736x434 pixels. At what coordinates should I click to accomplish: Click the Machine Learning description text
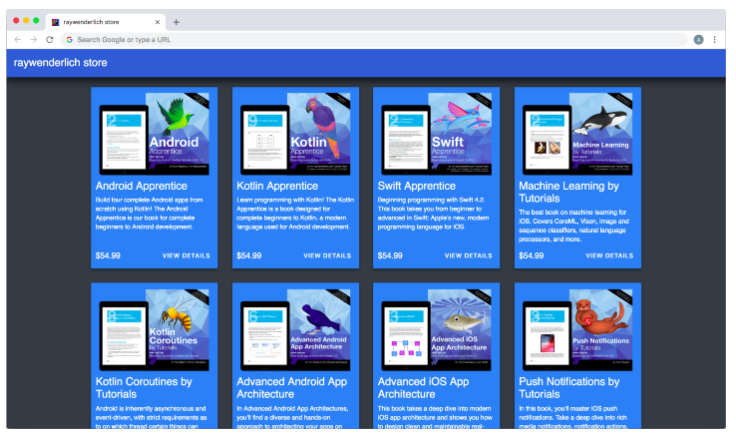coord(574,226)
